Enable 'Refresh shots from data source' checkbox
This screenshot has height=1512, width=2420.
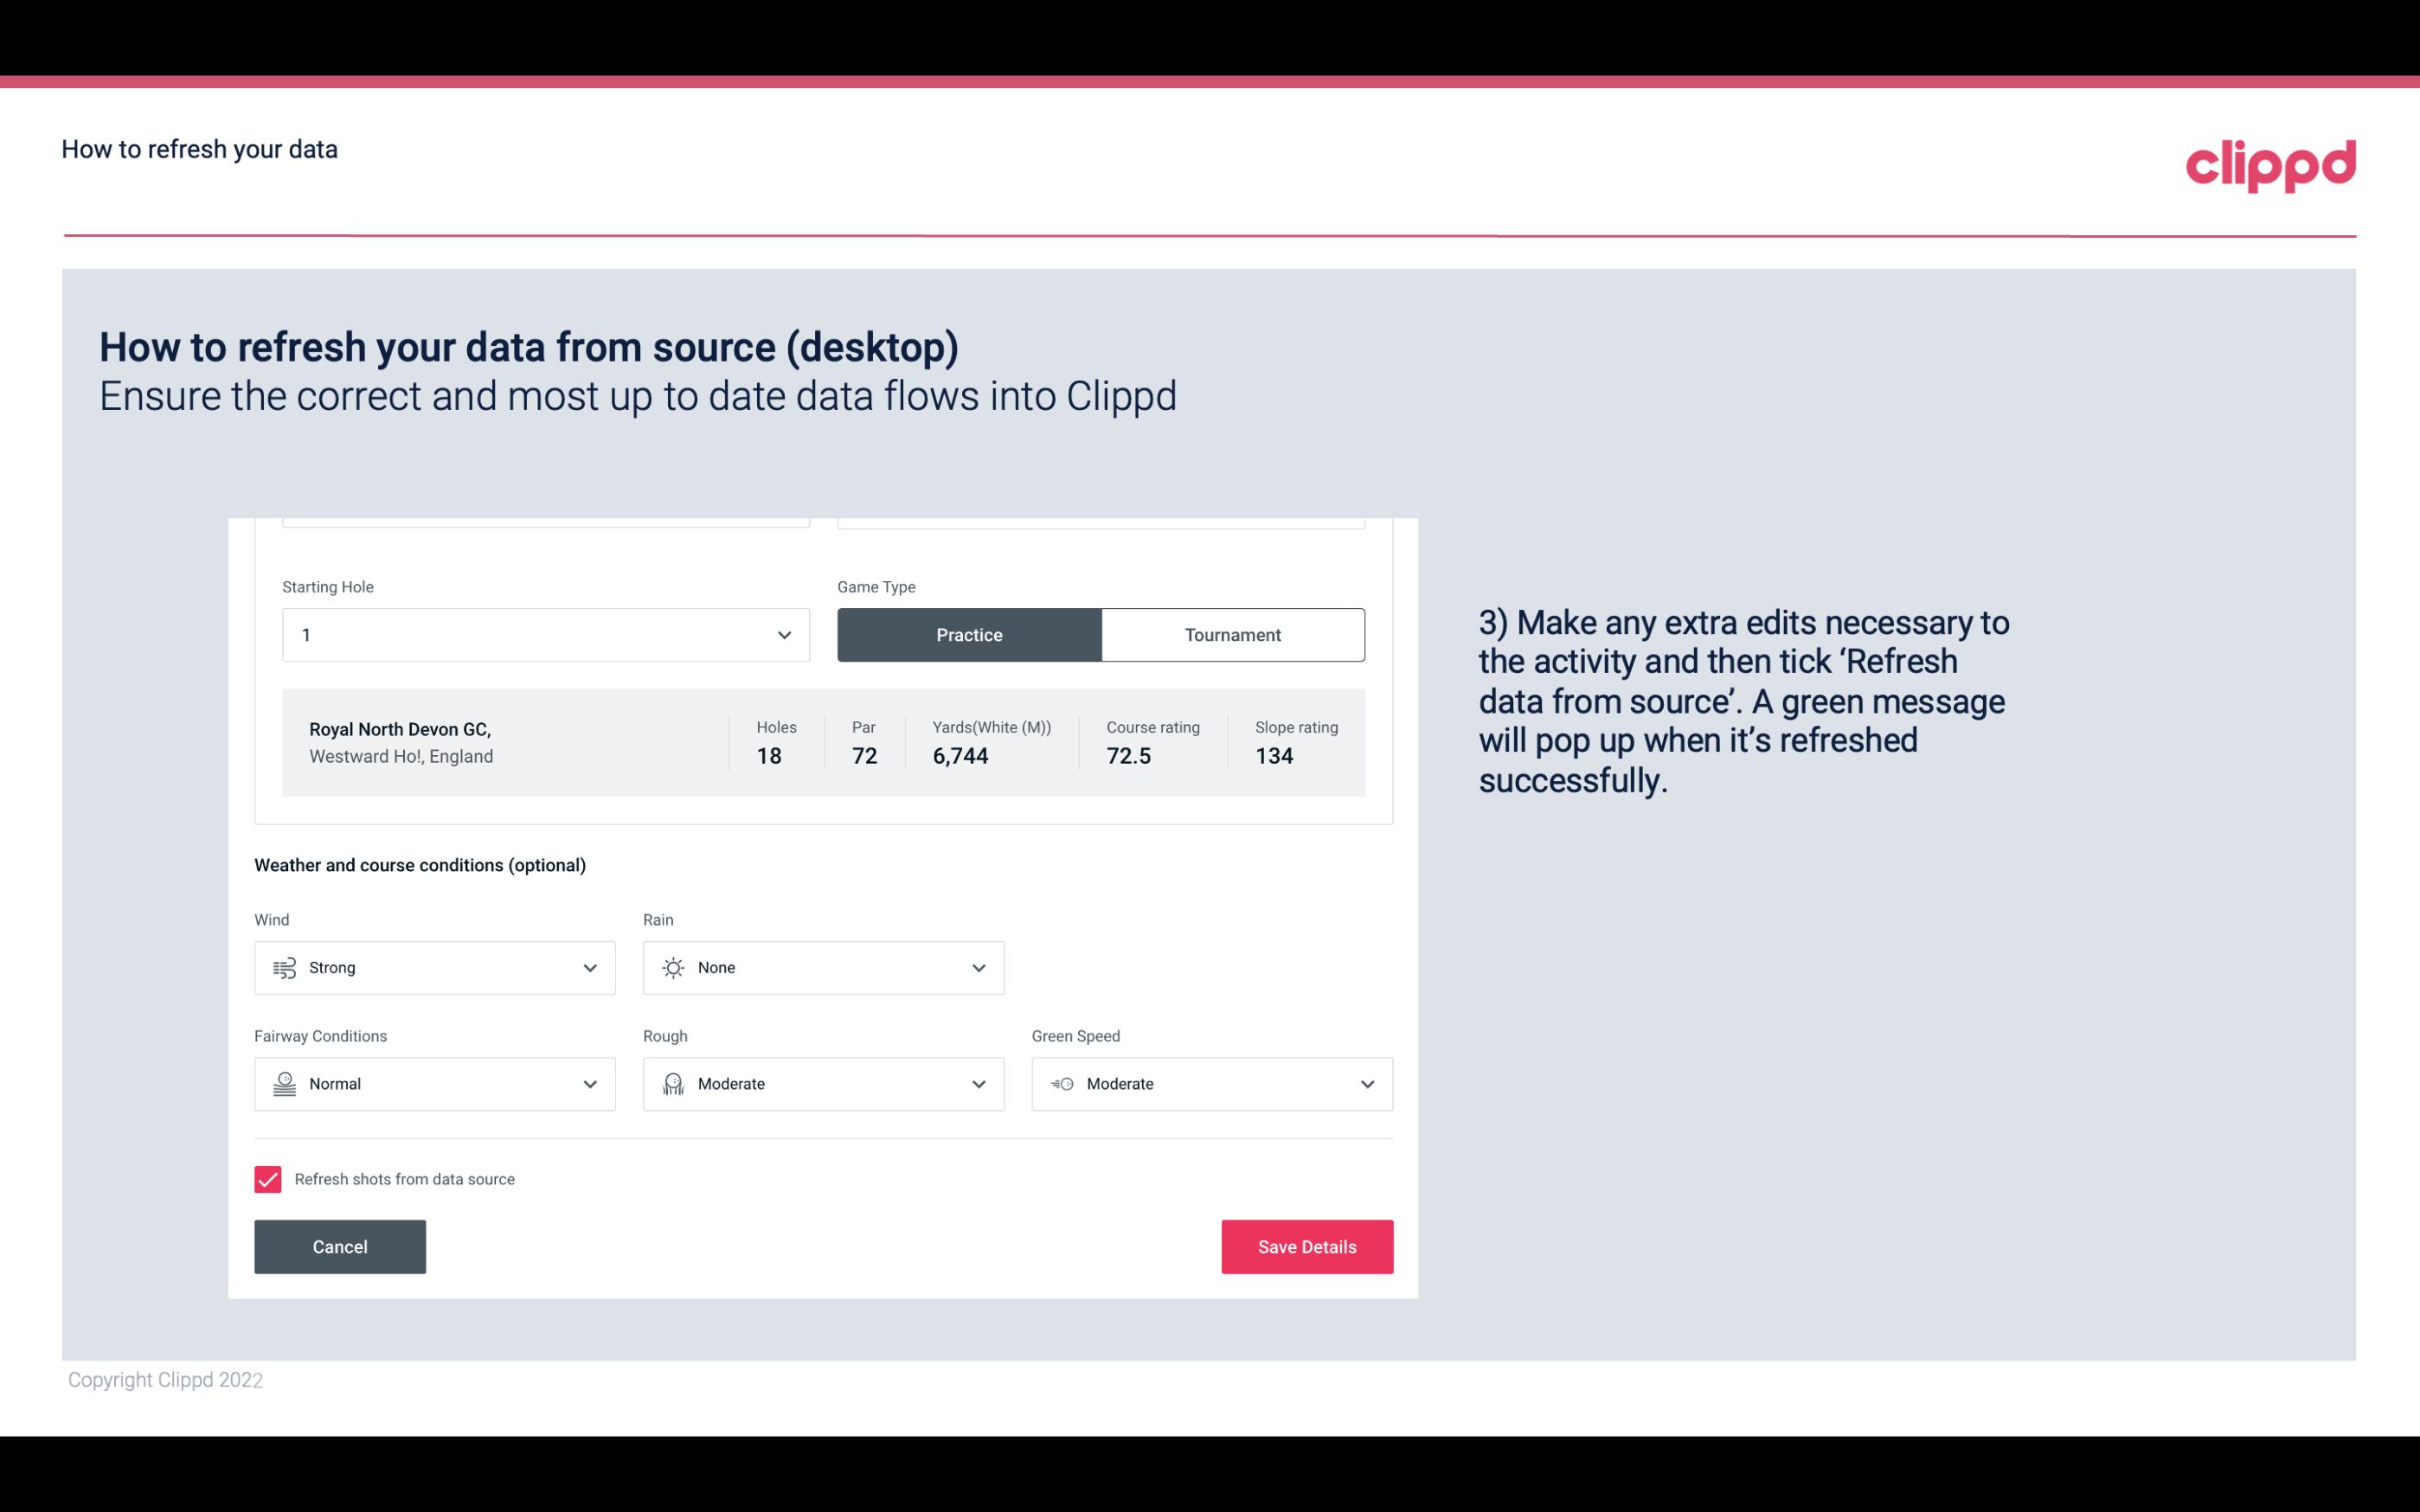266,1177
